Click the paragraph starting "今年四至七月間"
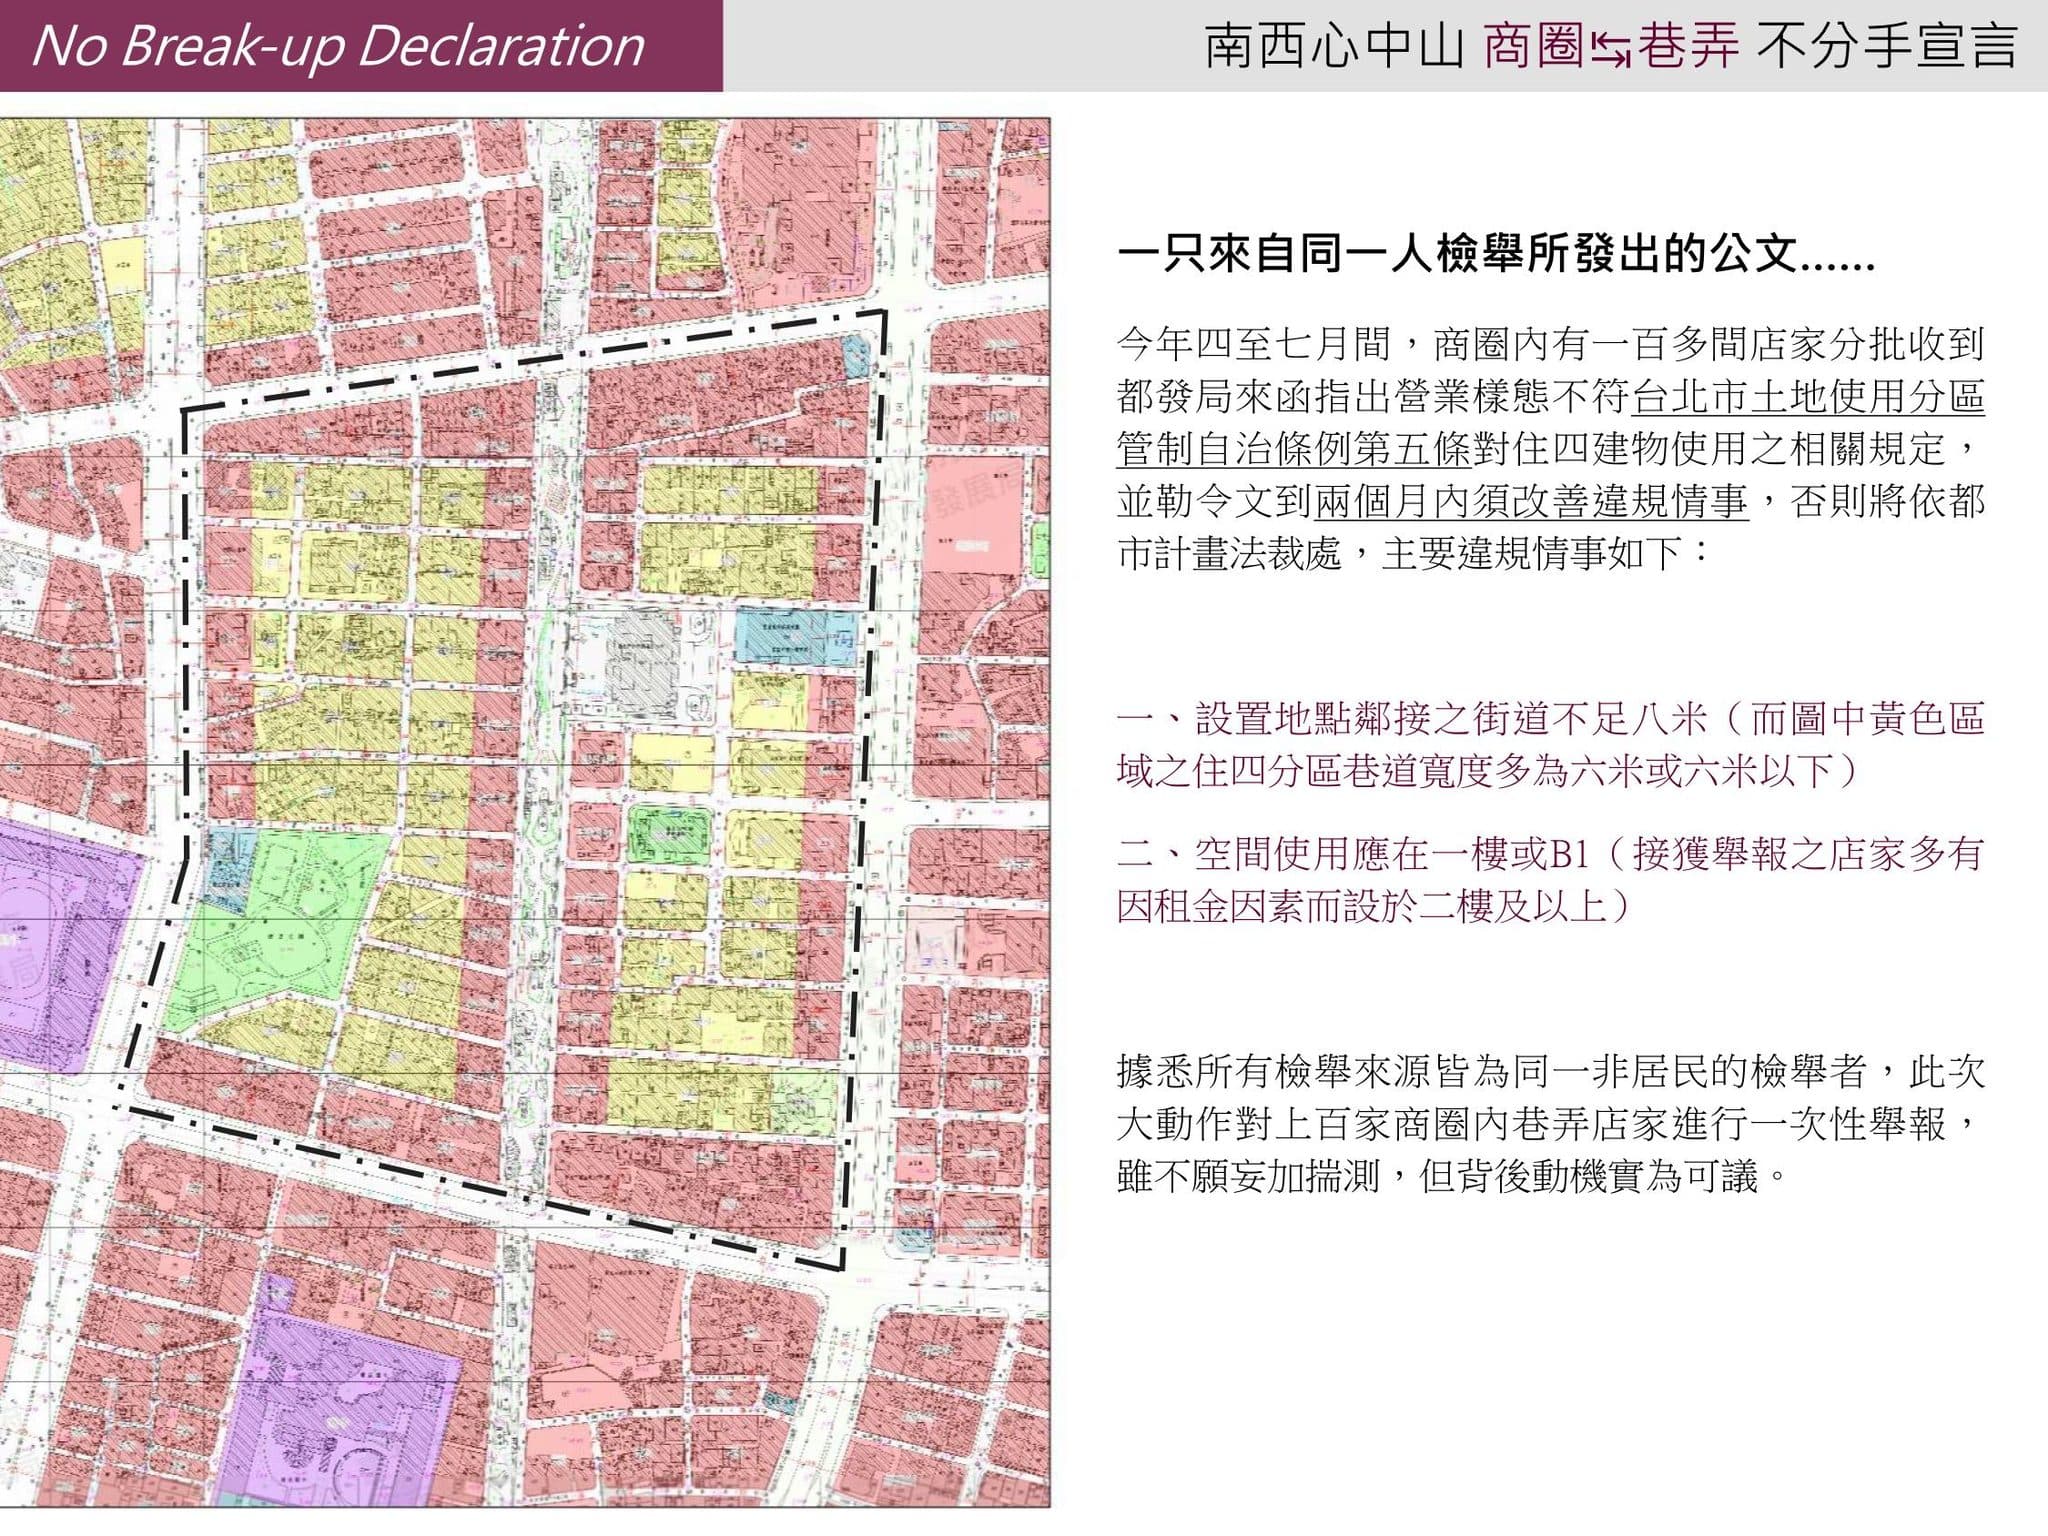This screenshot has width=2048, height=1536. pos(1550,448)
